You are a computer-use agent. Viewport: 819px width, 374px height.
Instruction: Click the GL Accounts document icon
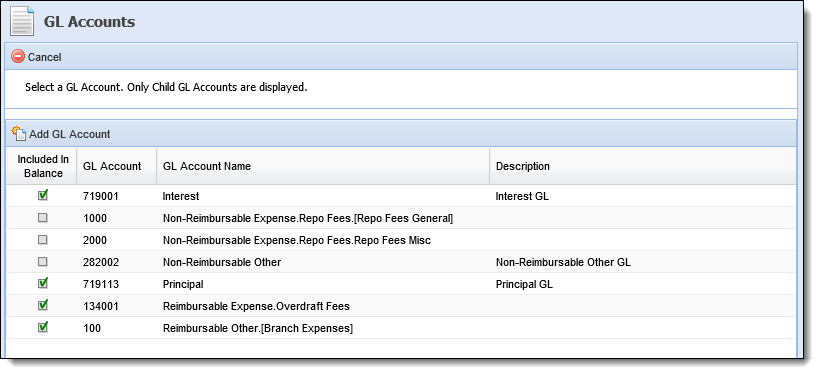coord(22,21)
